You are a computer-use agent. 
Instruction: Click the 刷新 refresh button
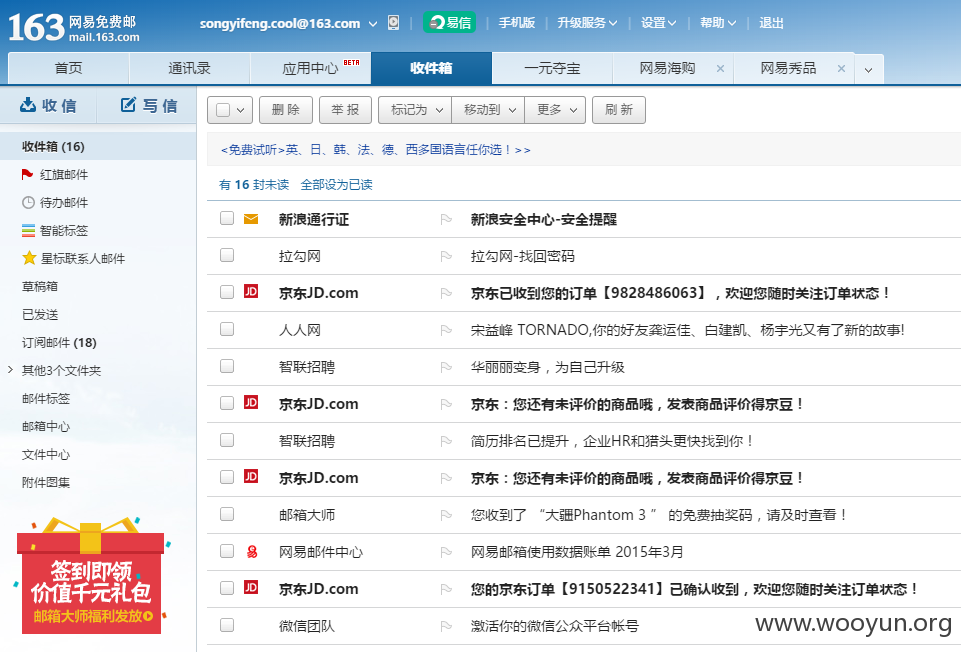point(618,110)
